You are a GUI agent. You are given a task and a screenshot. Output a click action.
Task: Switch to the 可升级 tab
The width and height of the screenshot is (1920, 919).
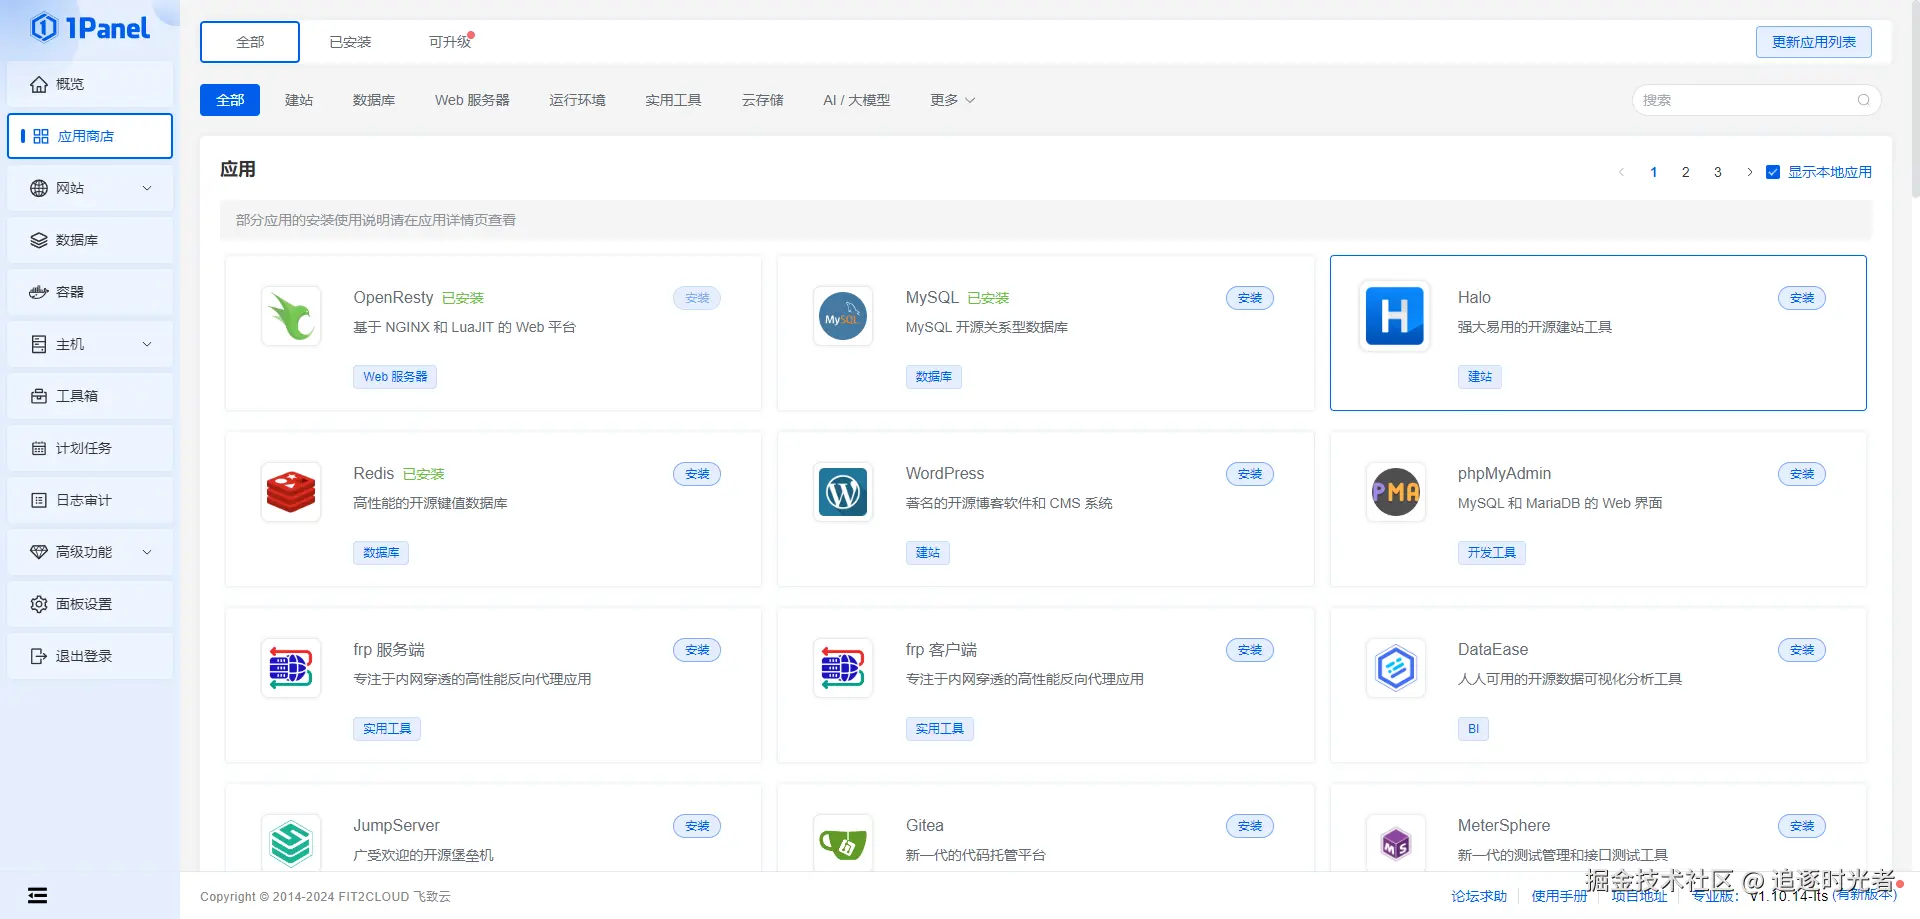click(x=450, y=42)
